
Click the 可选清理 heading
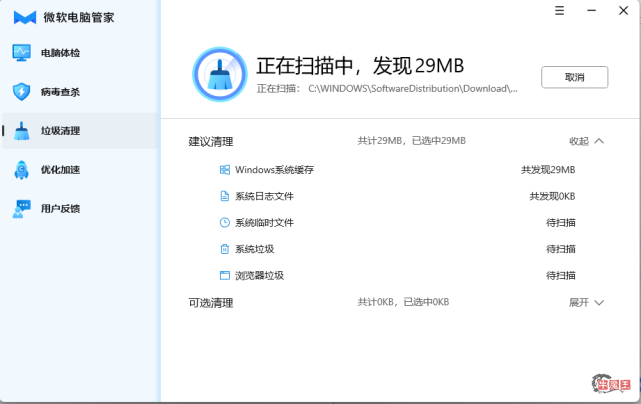(211, 303)
